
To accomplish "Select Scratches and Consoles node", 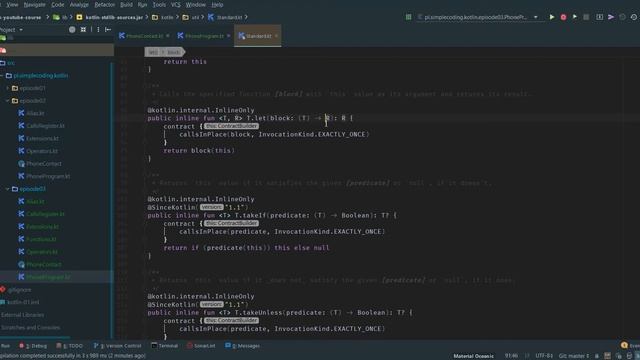I will 30,328.
